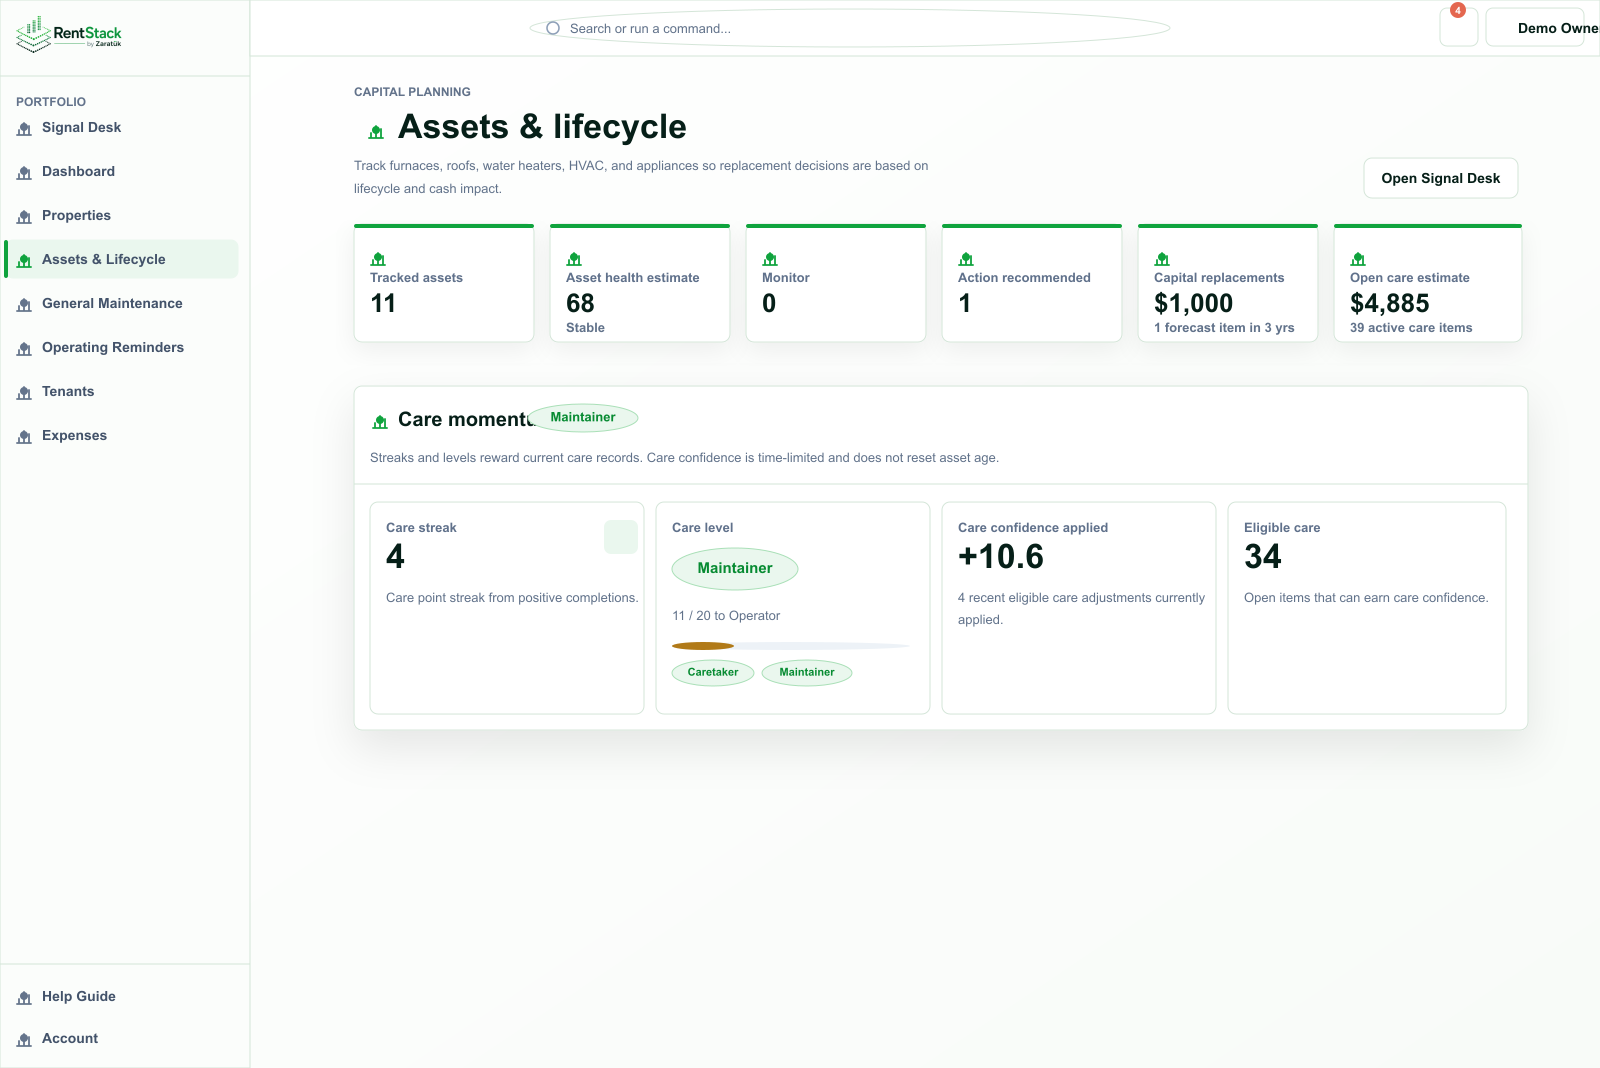Click the PORTFOLIO section label
The width and height of the screenshot is (1600, 1068).
(51, 101)
